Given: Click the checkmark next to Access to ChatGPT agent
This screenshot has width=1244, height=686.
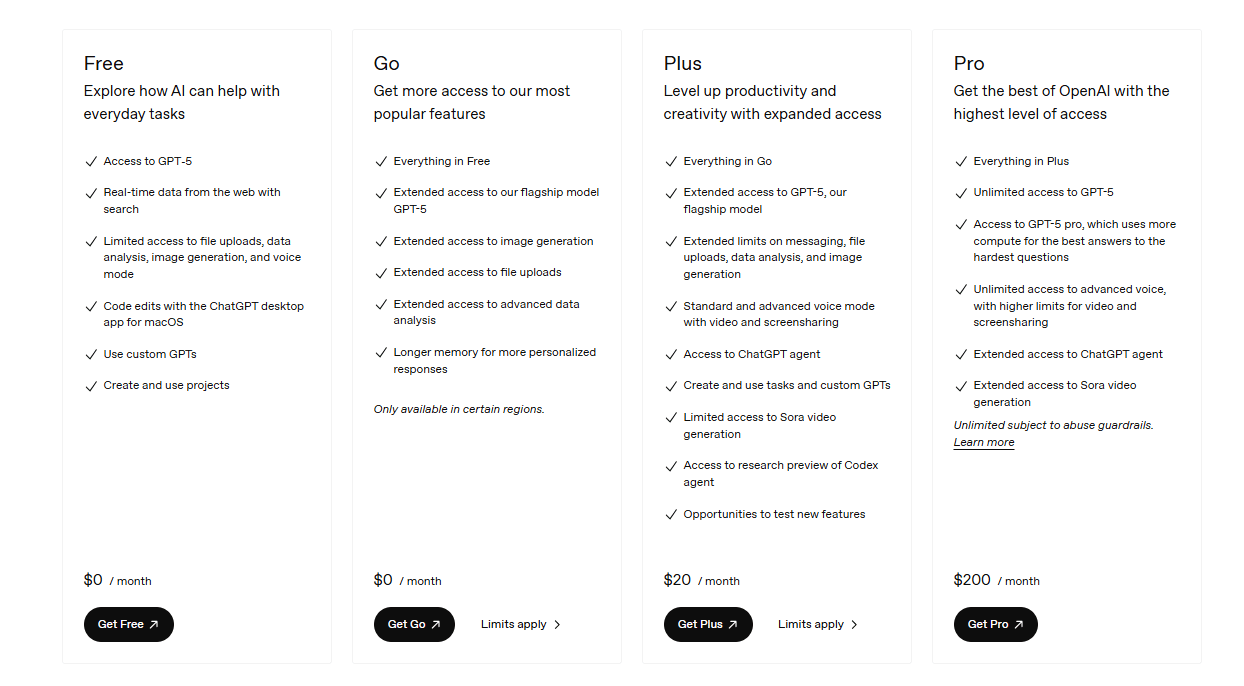Looking at the screenshot, I should [671, 353].
